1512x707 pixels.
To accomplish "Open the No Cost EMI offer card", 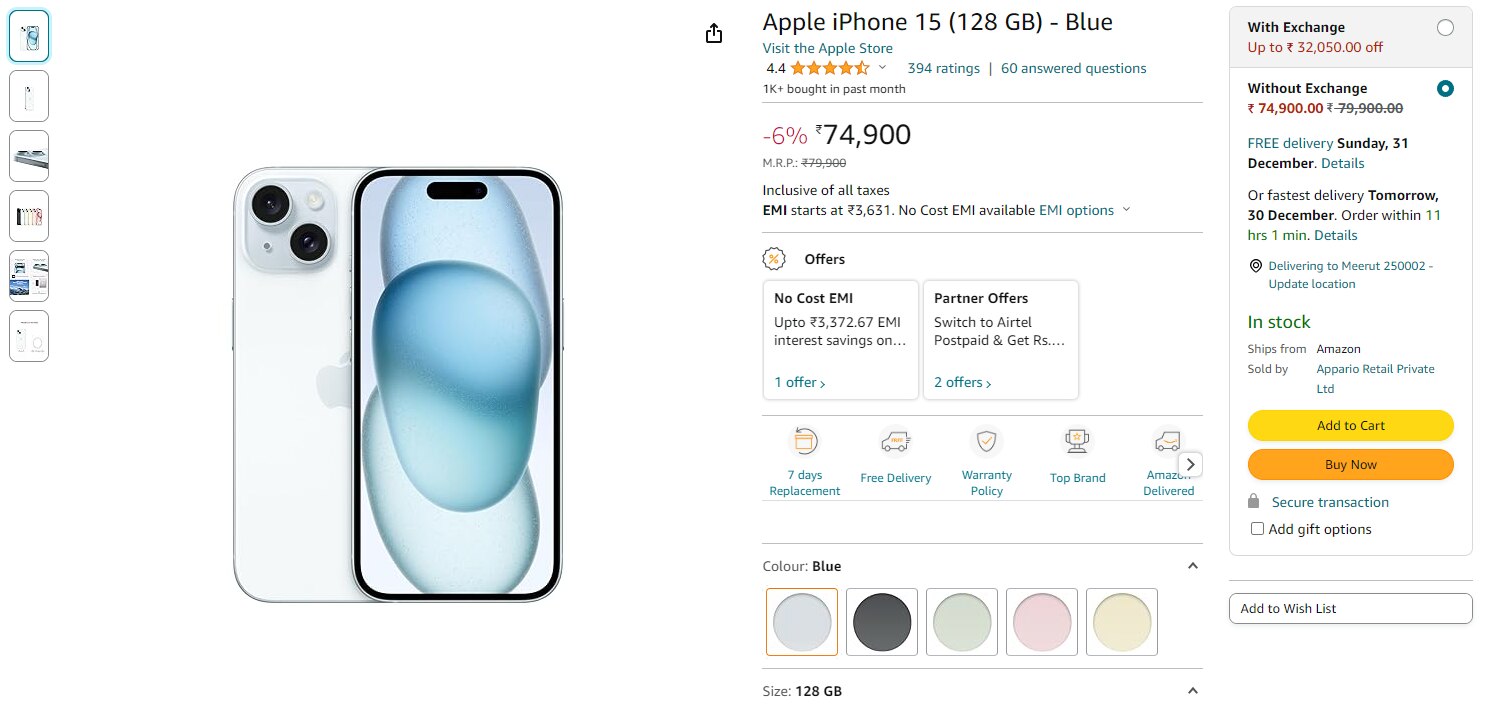I will point(840,340).
